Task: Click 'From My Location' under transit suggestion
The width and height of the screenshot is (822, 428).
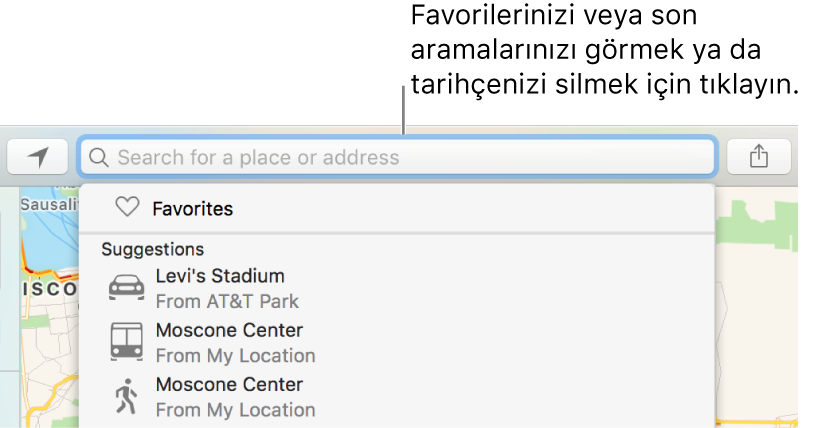Action: (x=235, y=356)
